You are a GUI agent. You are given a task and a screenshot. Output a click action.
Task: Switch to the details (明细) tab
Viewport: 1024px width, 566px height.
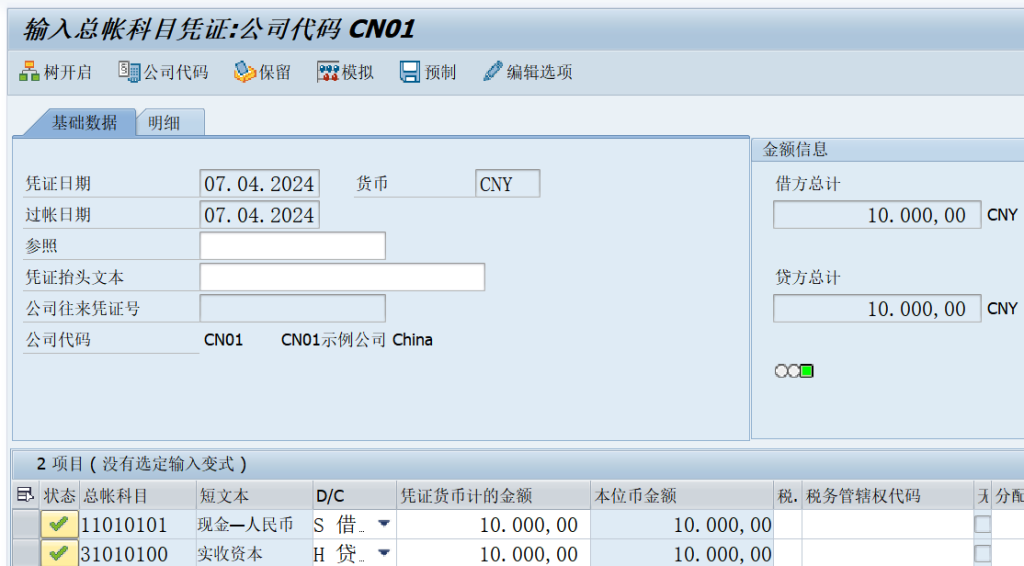164,123
